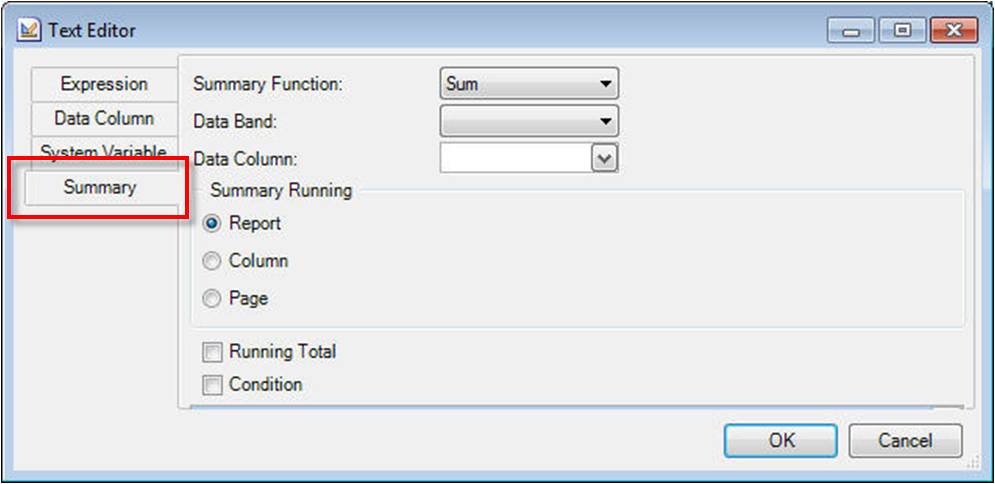Enable the Running Total checkbox

pos(212,352)
